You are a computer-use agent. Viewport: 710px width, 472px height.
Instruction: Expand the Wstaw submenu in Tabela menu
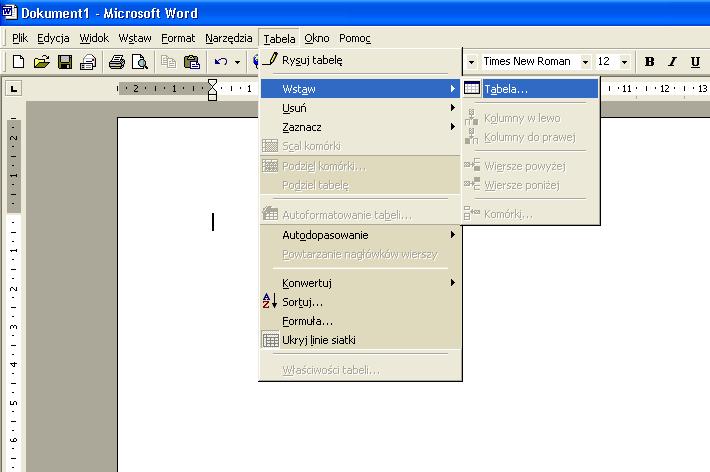coord(360,89)
